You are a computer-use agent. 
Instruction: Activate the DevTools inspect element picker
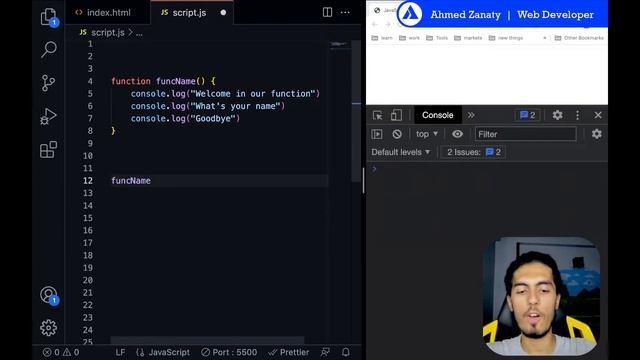pyautogui.click(x=378, y=115)
